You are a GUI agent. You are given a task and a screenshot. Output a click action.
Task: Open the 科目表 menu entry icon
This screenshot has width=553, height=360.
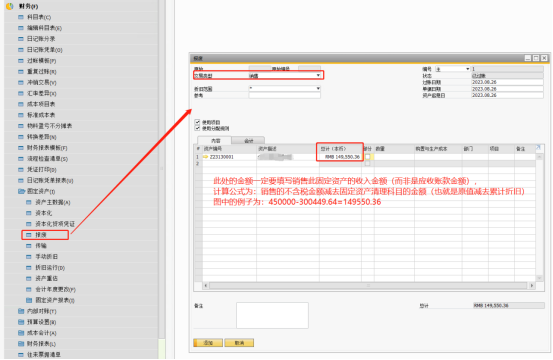tap(21, 17)
